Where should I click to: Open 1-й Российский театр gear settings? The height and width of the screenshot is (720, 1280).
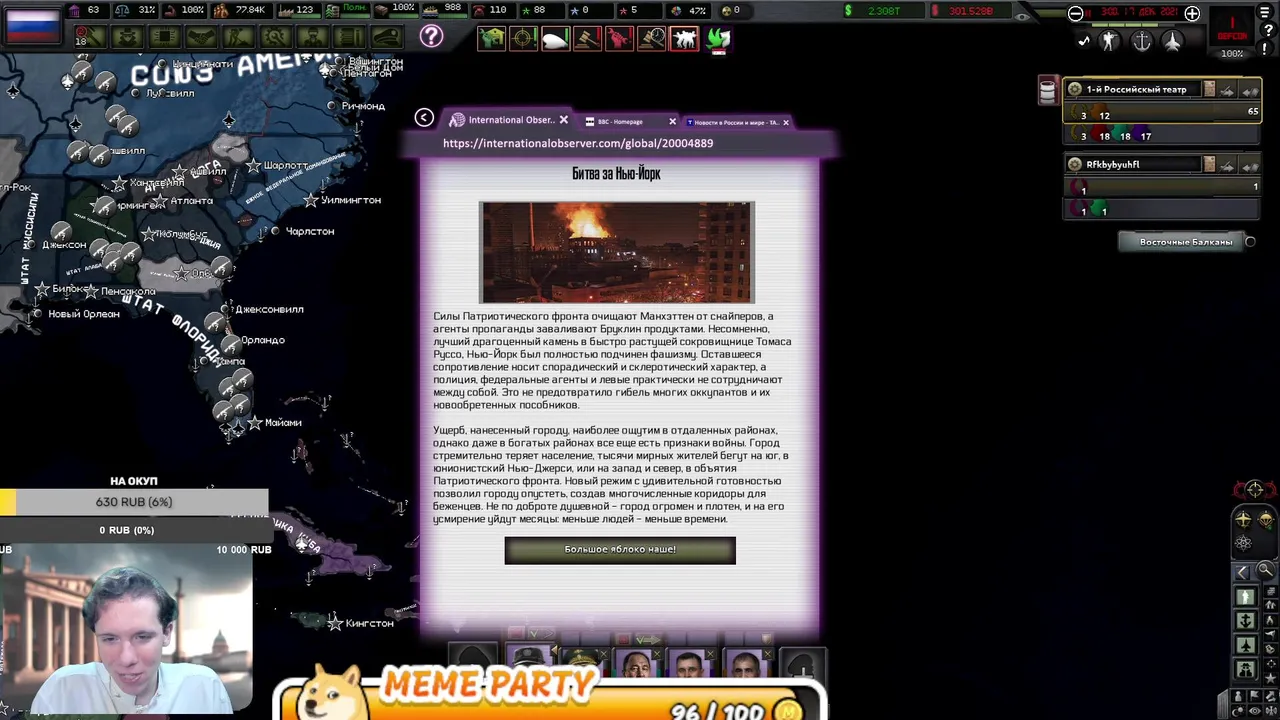(x=1075, y=89)
